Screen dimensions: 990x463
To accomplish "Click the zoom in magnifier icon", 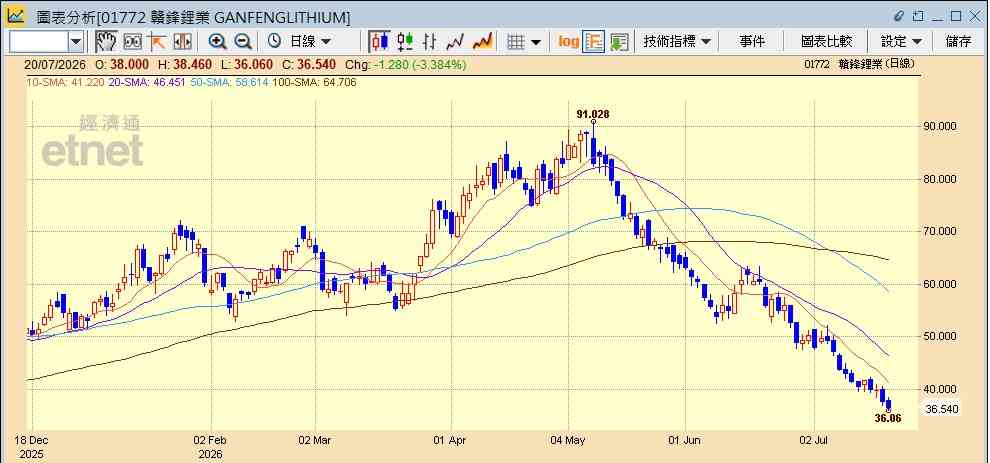I will (218, 42).
